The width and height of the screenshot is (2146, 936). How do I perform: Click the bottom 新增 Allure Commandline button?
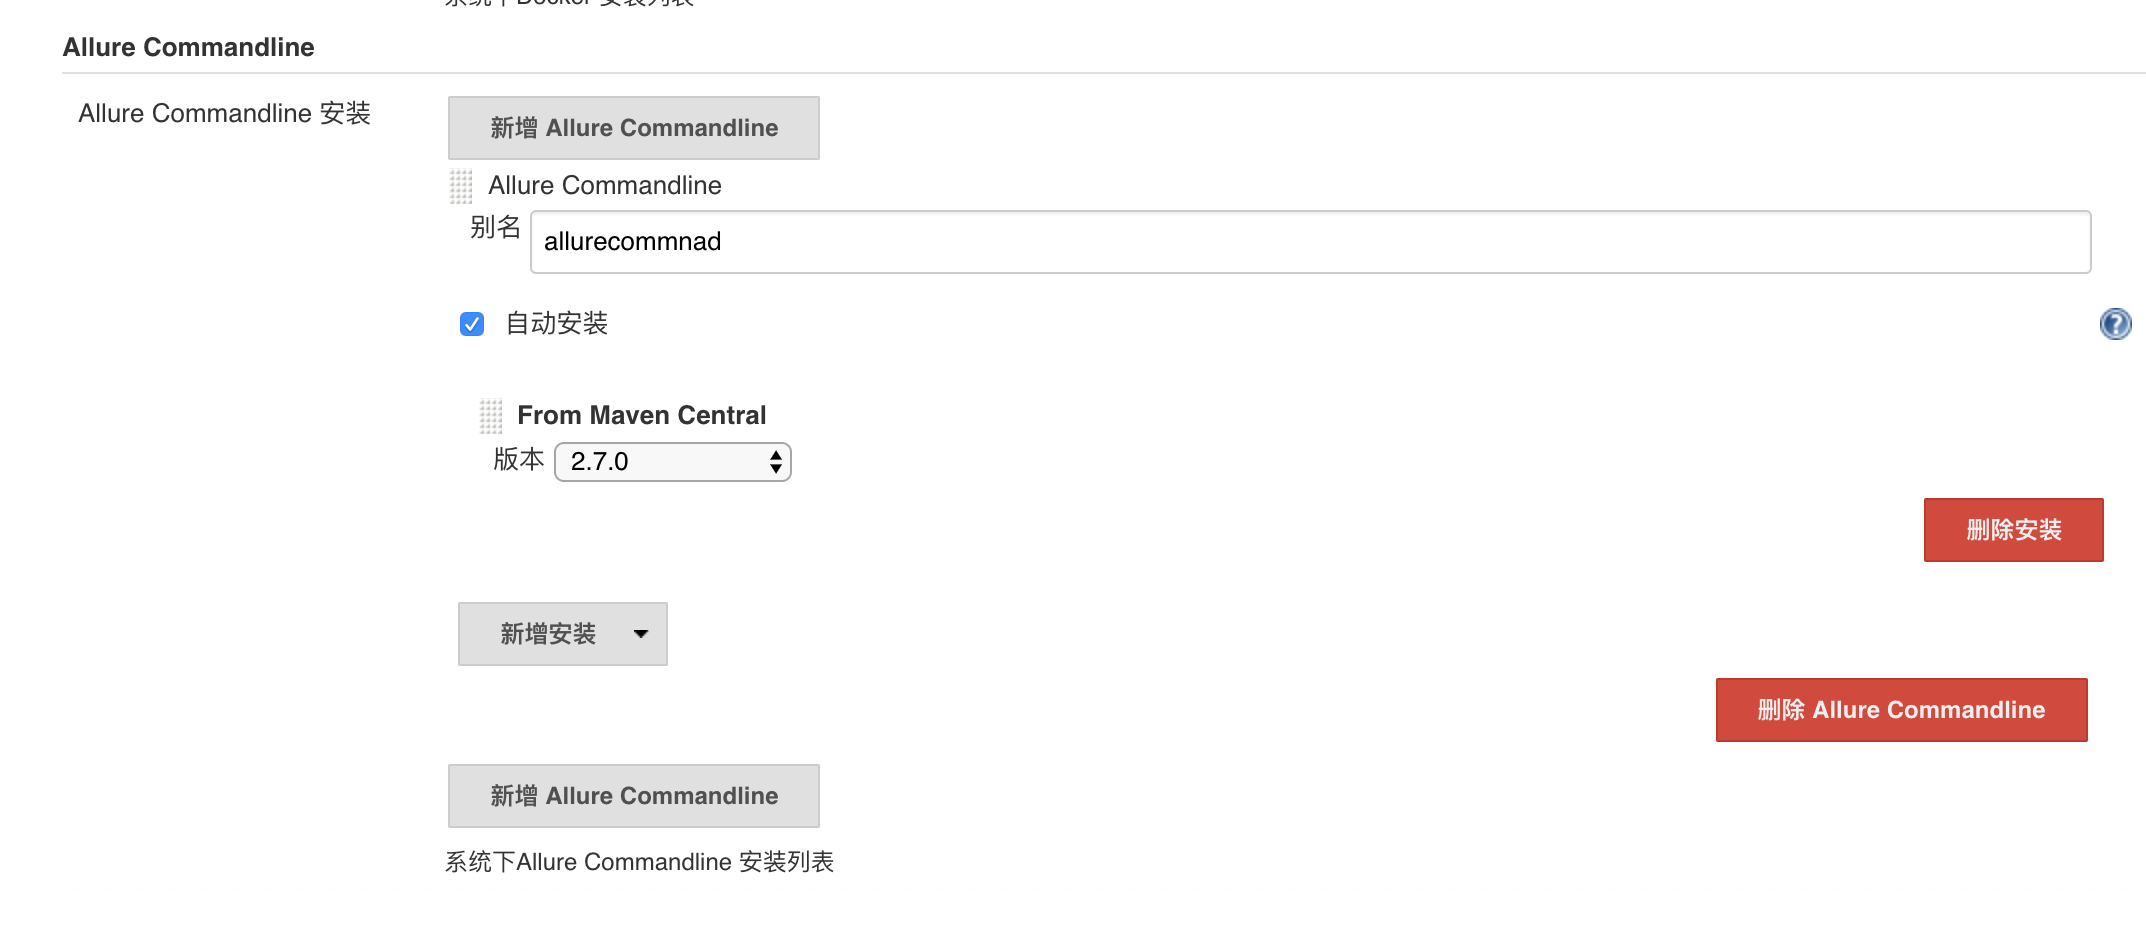(633, 796)
